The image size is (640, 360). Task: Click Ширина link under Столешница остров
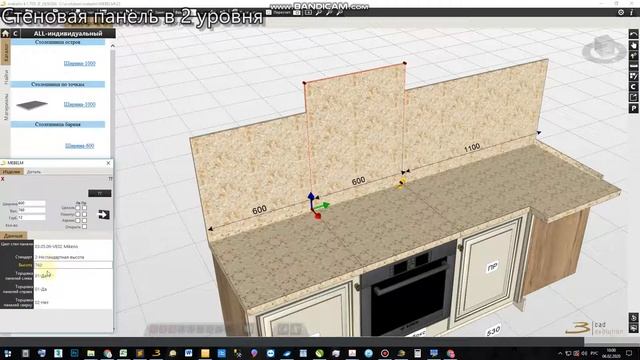point(80,63)
